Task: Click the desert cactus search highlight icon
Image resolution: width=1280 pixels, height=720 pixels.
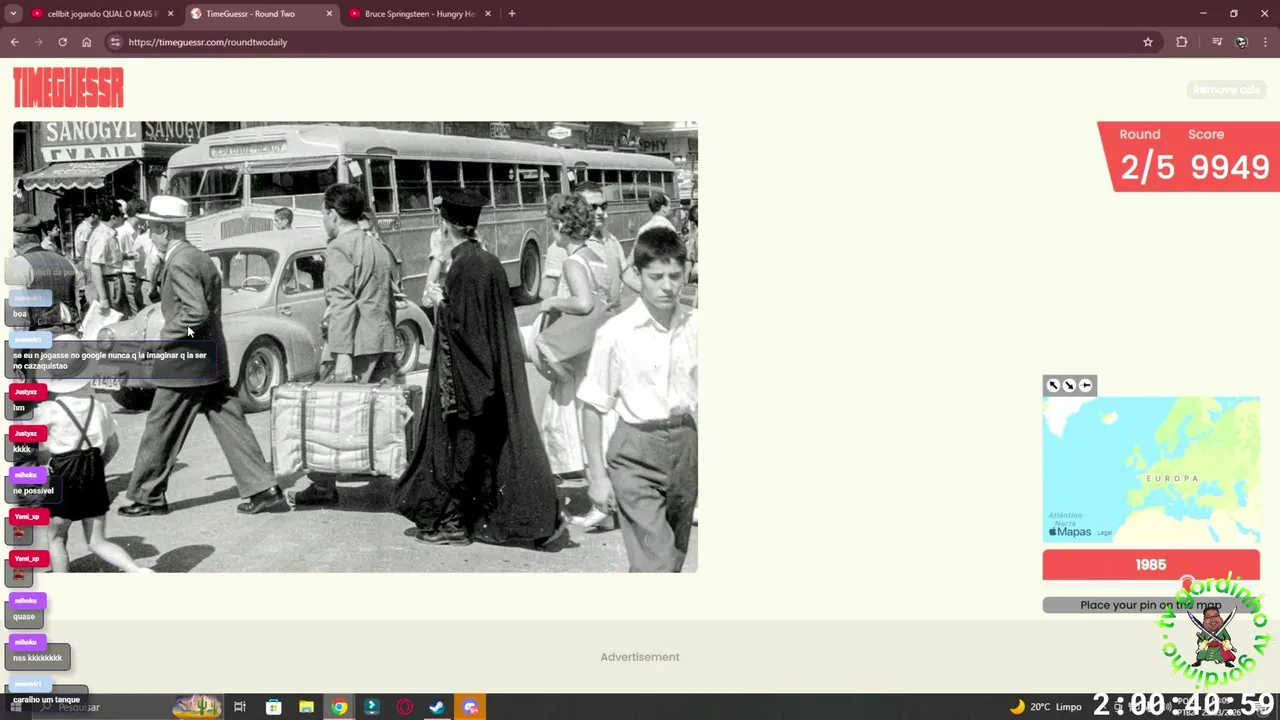Action: coord(197,707)
